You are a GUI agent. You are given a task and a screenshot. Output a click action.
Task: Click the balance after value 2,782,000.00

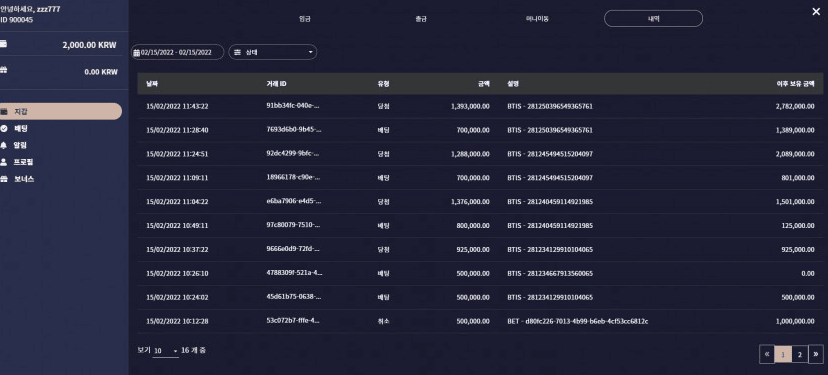point(795,106)
